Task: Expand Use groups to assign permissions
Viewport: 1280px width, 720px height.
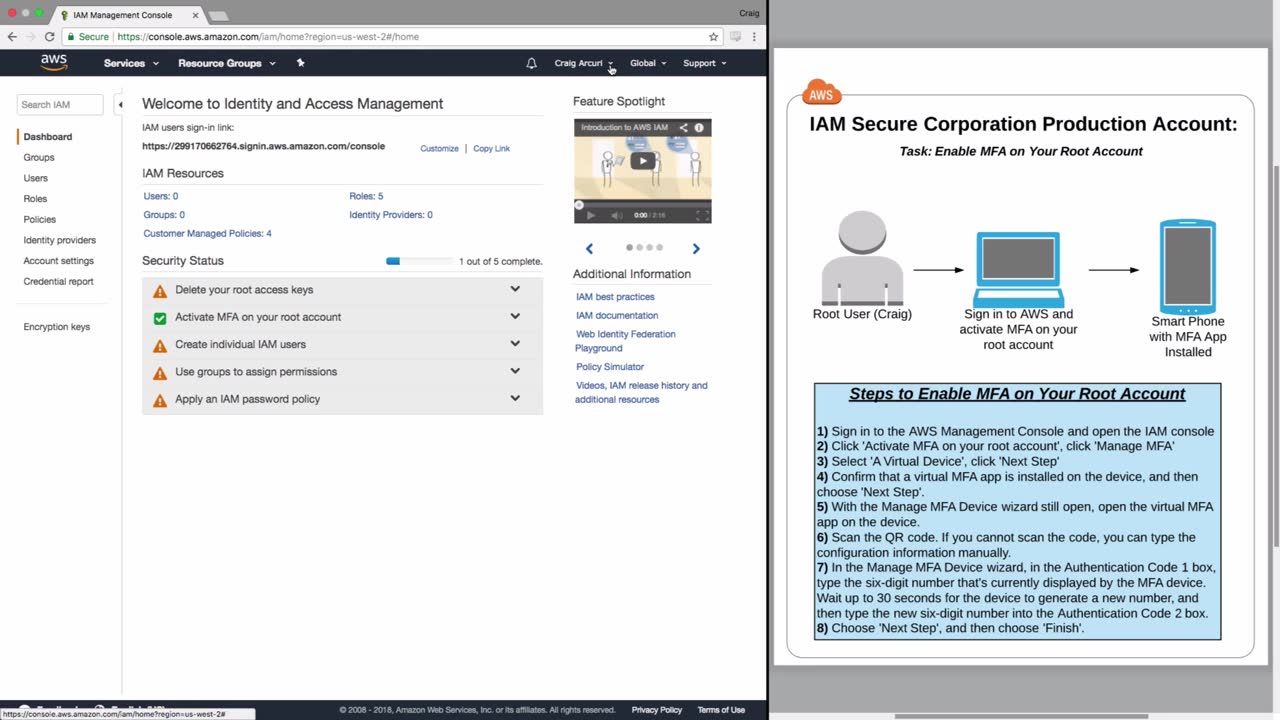Action: 515,370
